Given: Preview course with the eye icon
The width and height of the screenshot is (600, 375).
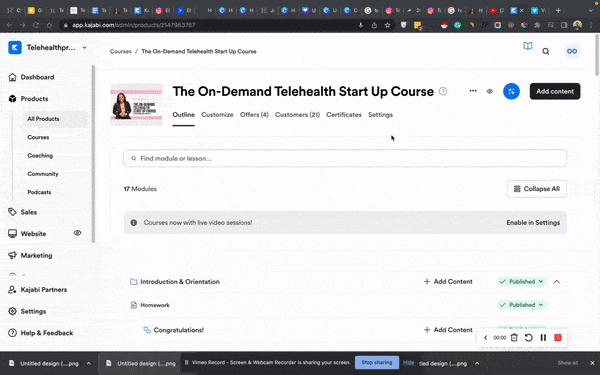Looking at the screenshot, I should [489, 91].
